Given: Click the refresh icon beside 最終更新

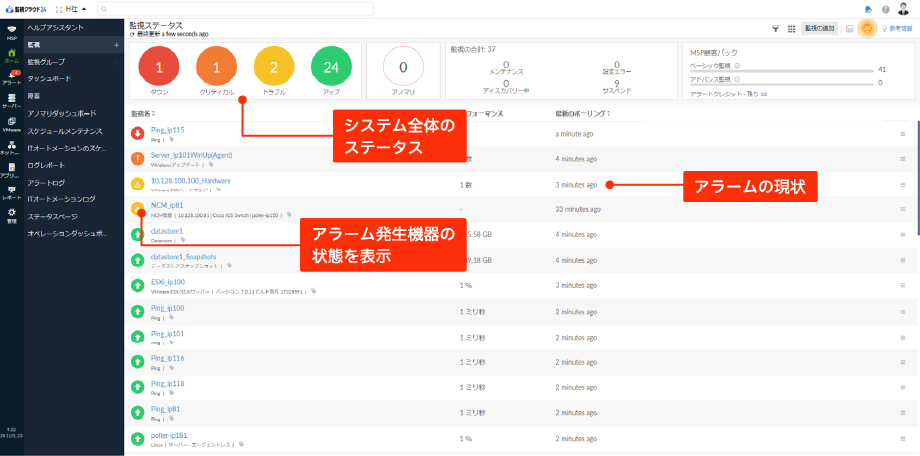Looking at the screenshot, I should (132, 34).
